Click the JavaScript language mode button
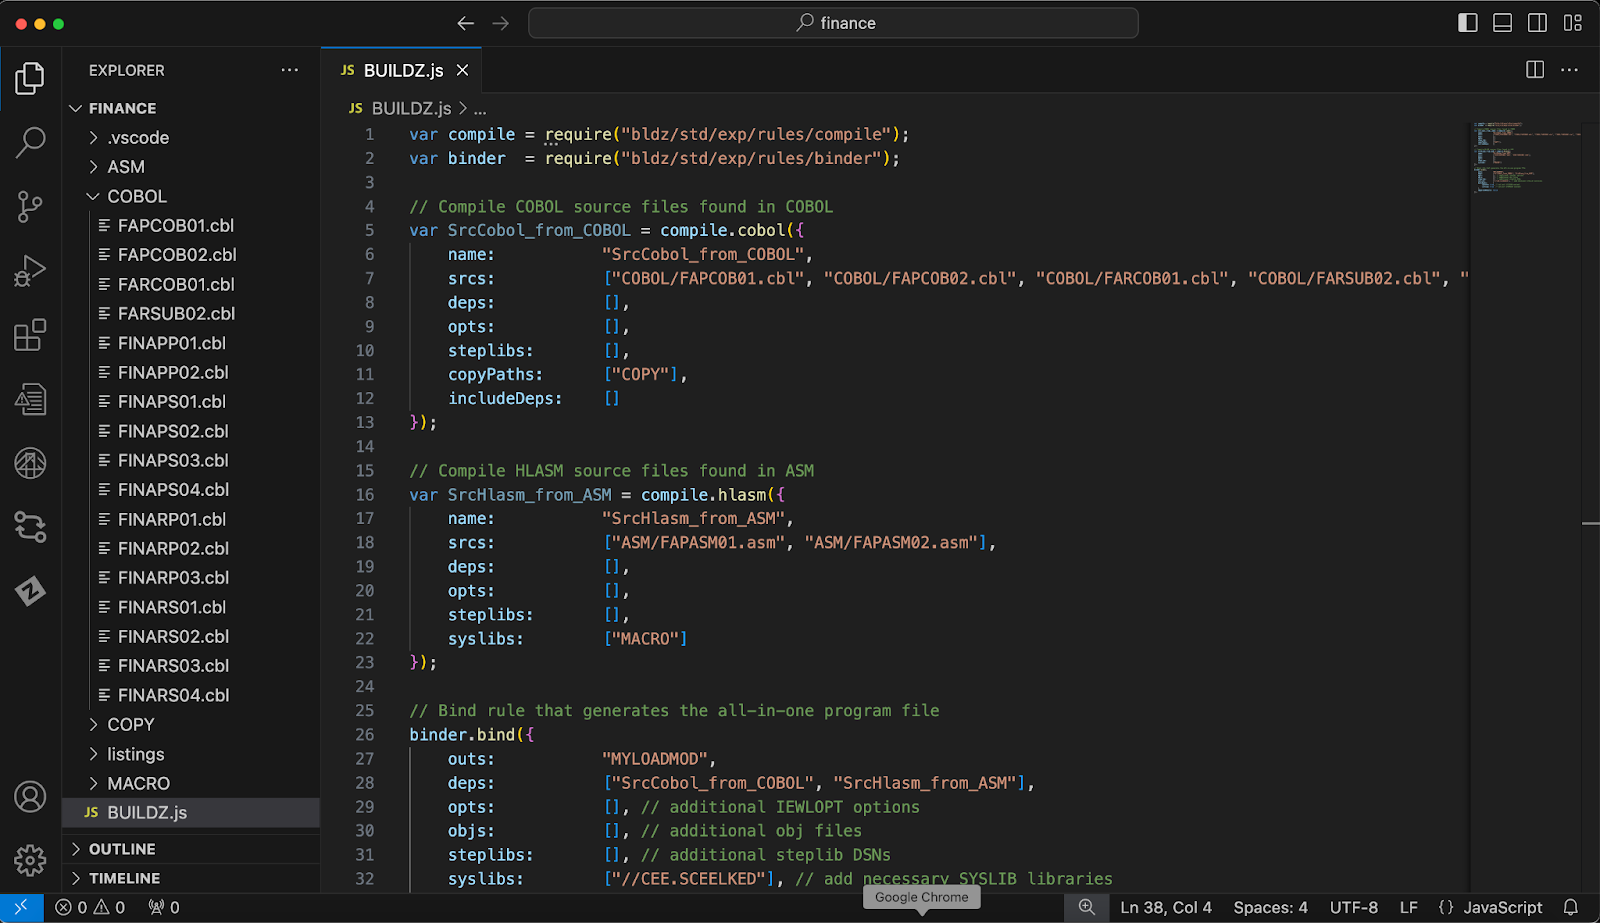The image size is (1600, 923). [1491, 907]
